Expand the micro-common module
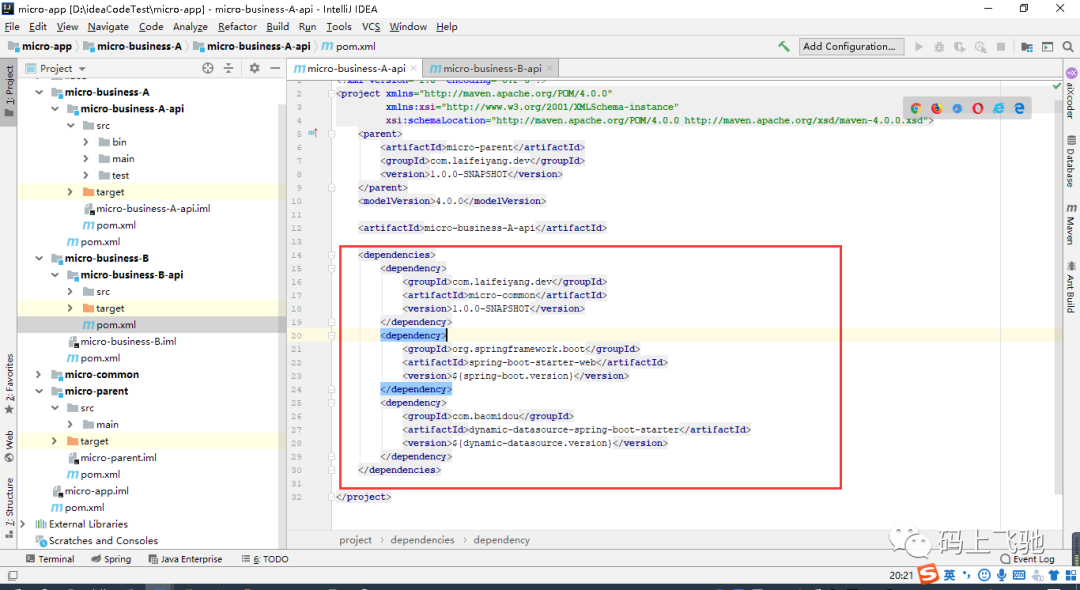Image resolution: width=1080 pixels, height=590 pixels. tap(39, 375)
